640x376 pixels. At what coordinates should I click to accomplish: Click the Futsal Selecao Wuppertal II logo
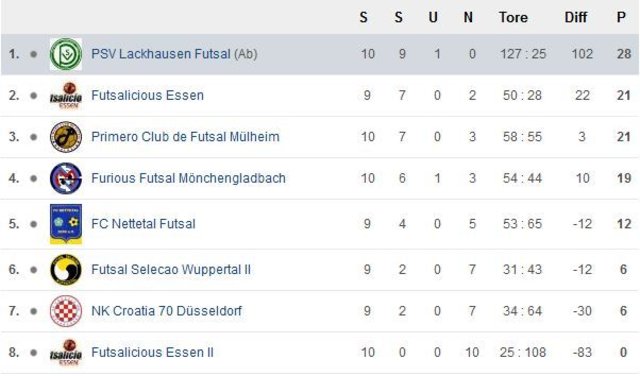66,270
